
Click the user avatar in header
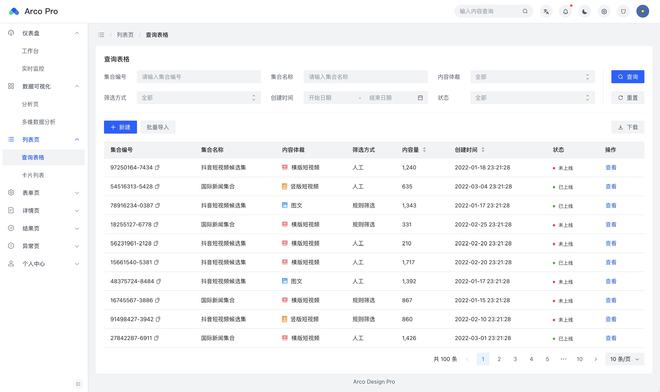click(x=642, y=11)
